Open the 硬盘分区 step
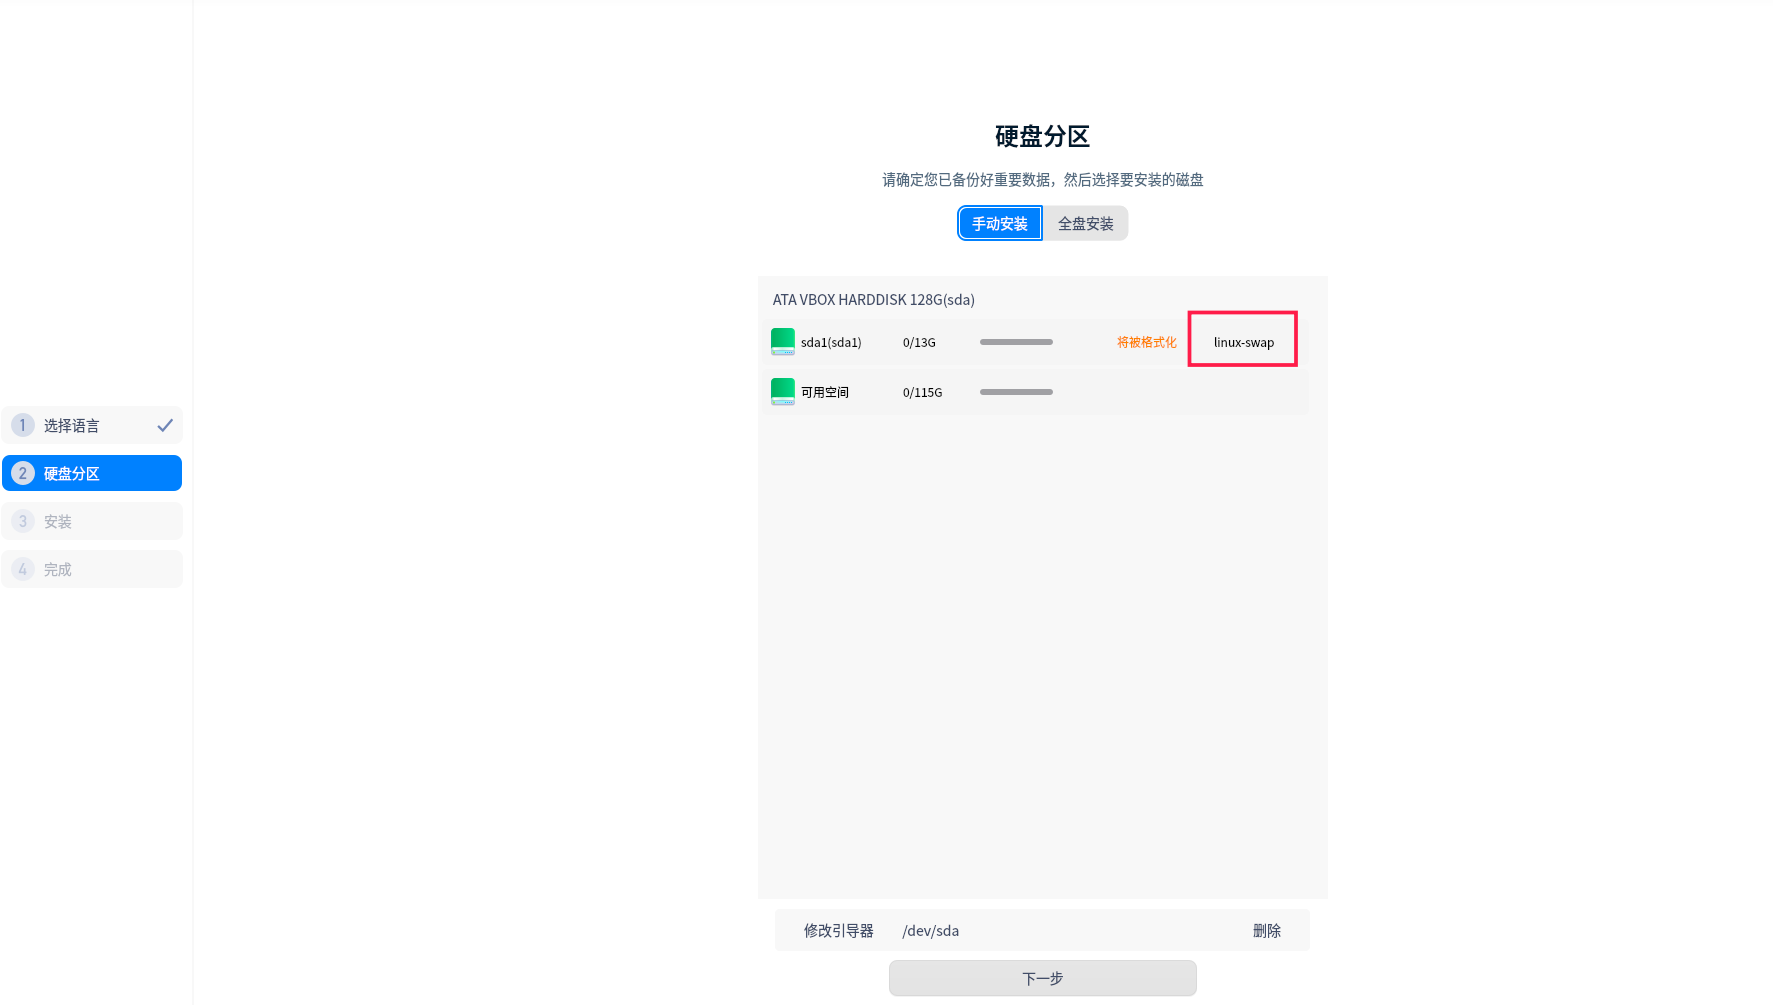The width and height of the screenshot is (1773, 1005). 92,473
